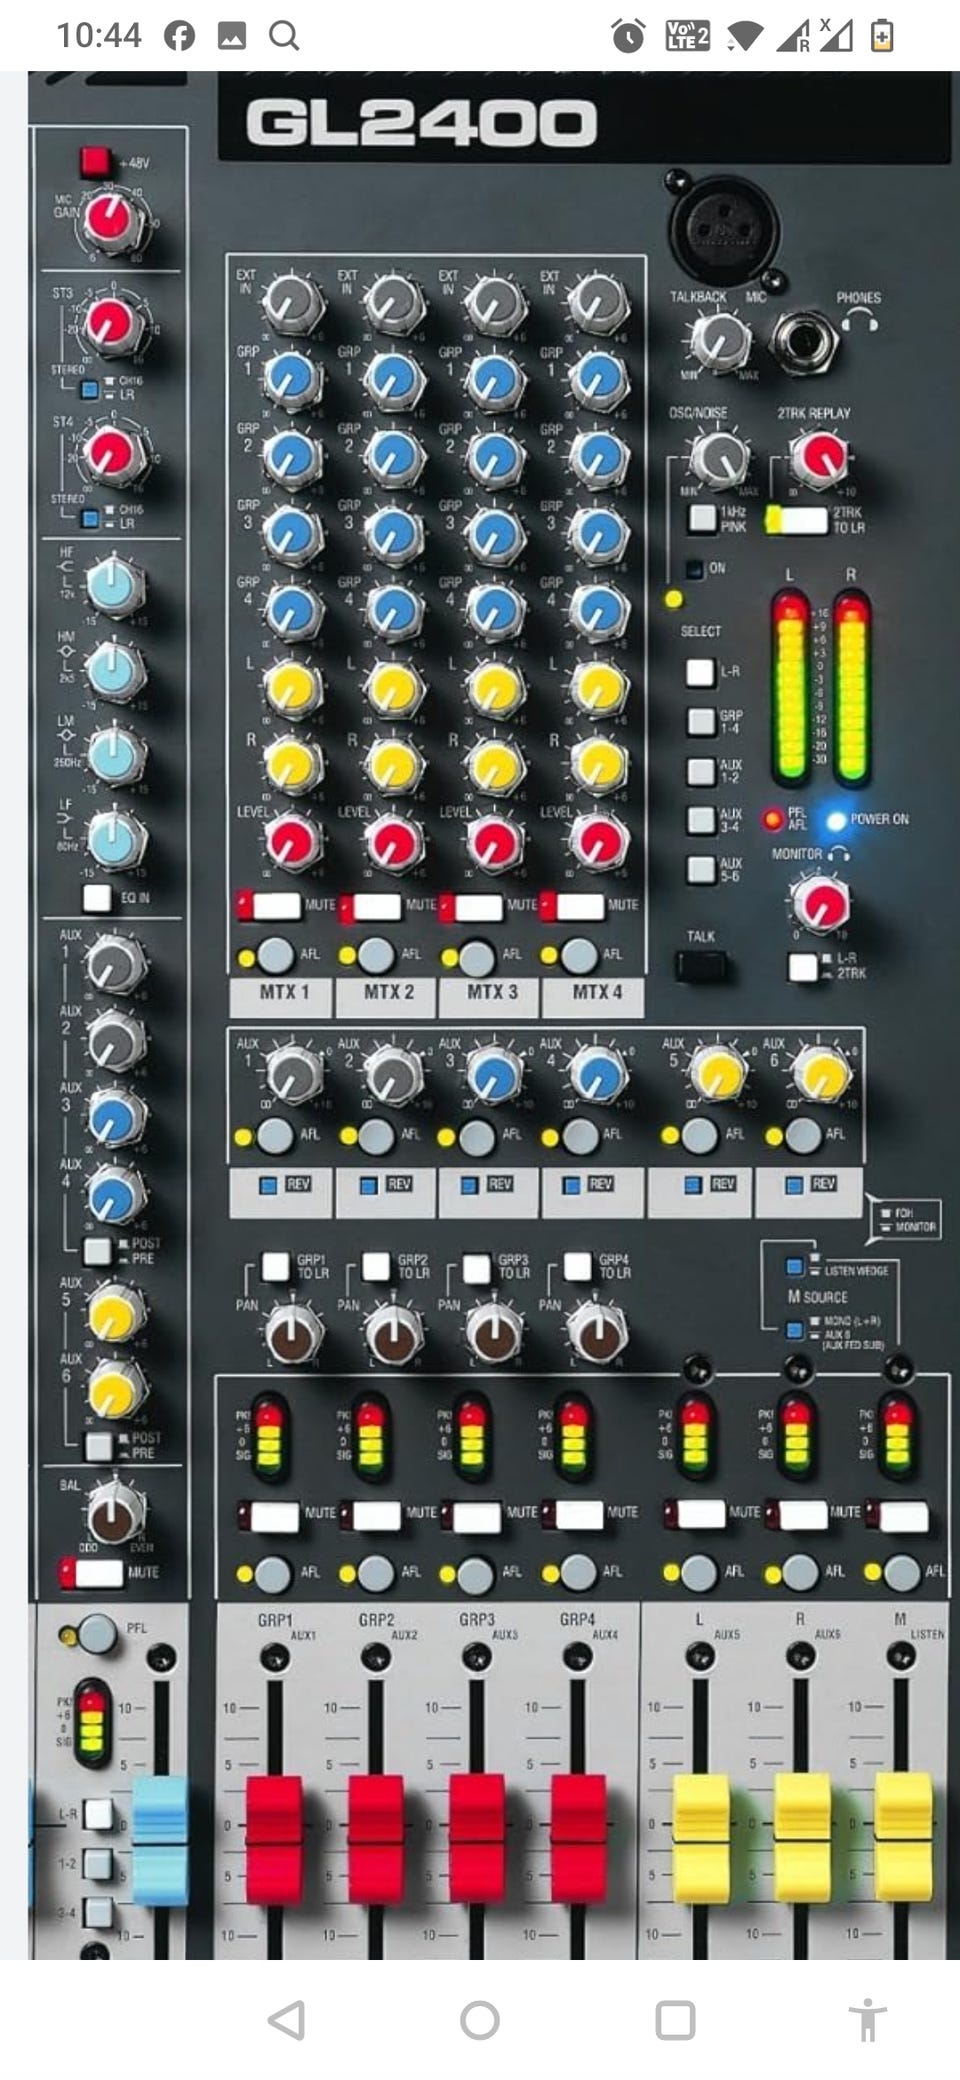Tap the image notification icon in status bar
Image resolution: width=960 pixels, height=2080 pixels.
coord(232,37)
